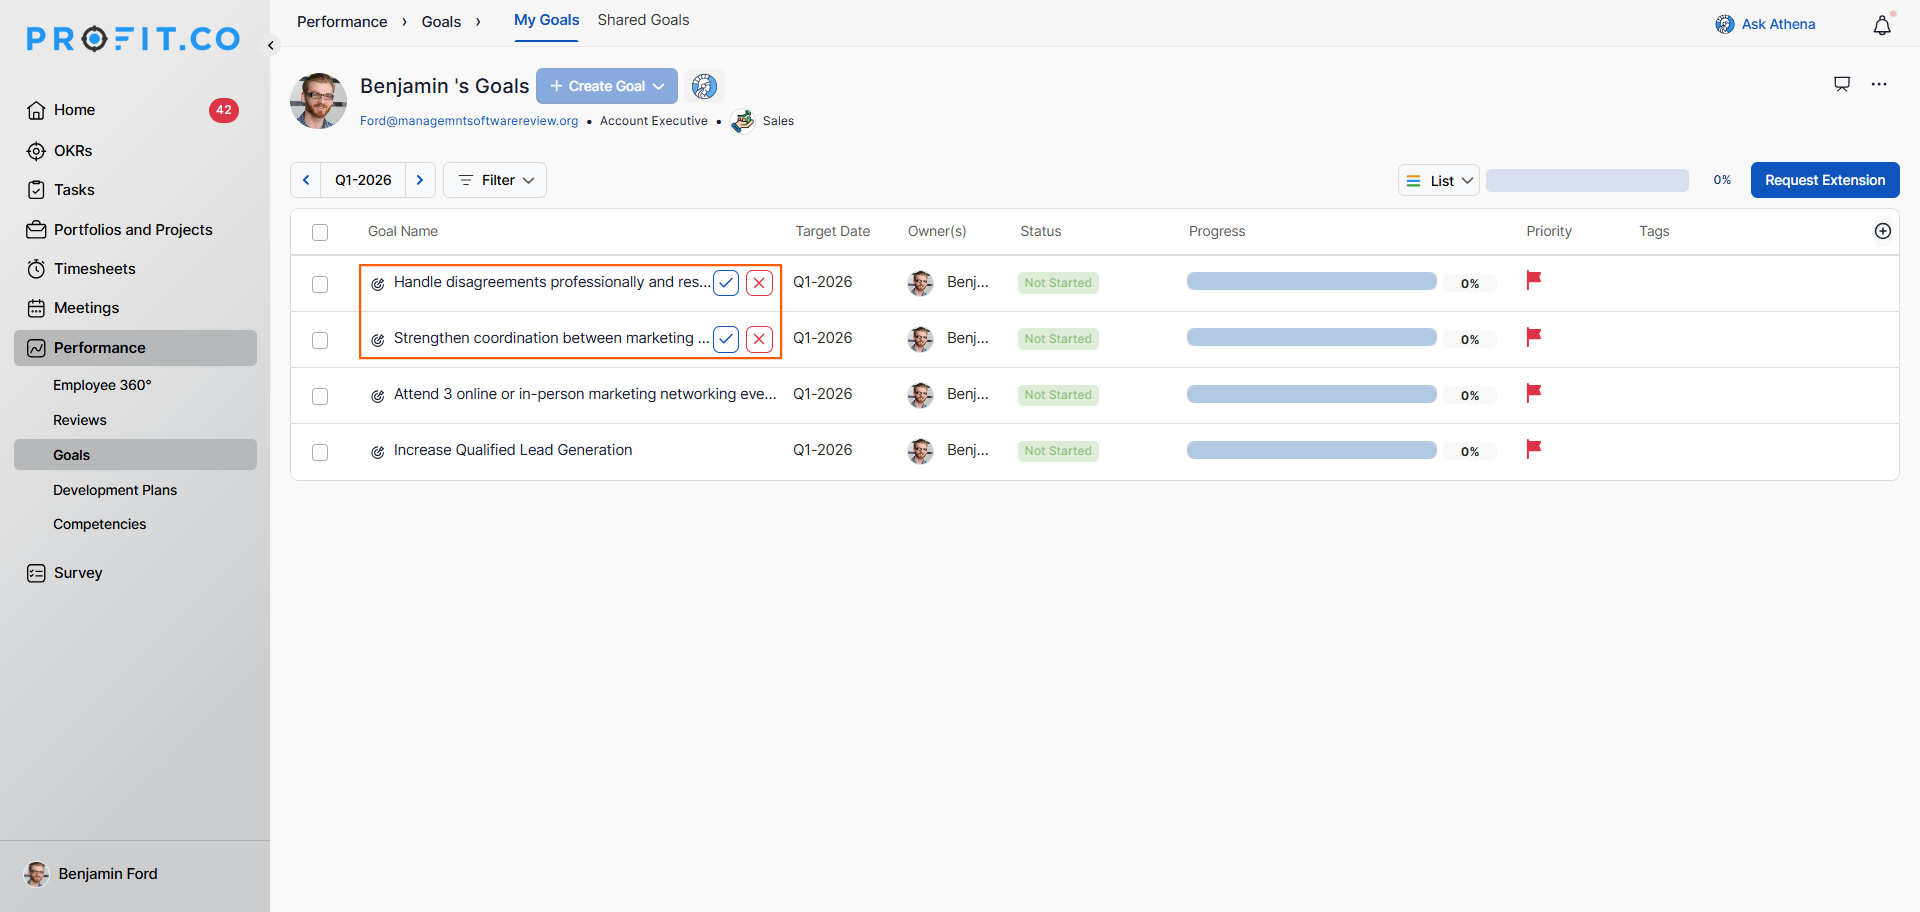This screenshot has width=1920, height=912.
Task: Click the progress bar of the 'Attend 3 online' goal
Action: [x=1311, y=394]
